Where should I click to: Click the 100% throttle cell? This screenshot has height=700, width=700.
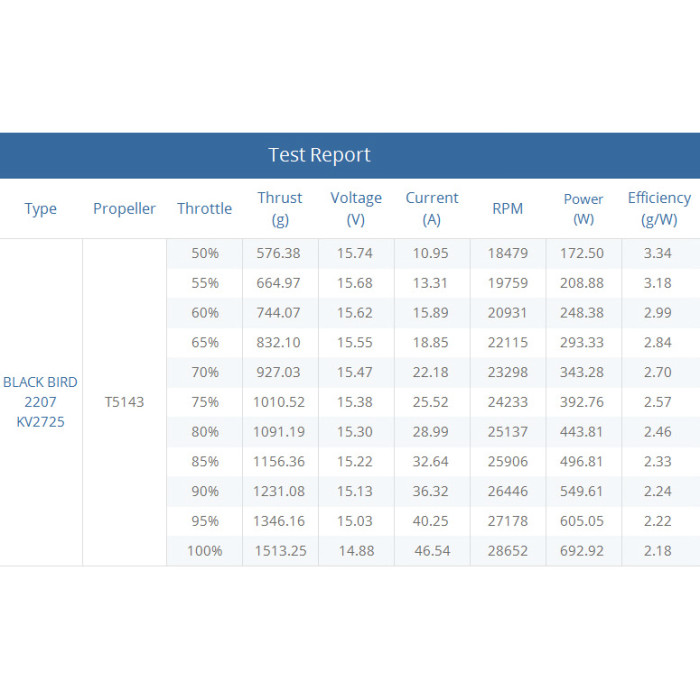[x=204, y=551]
